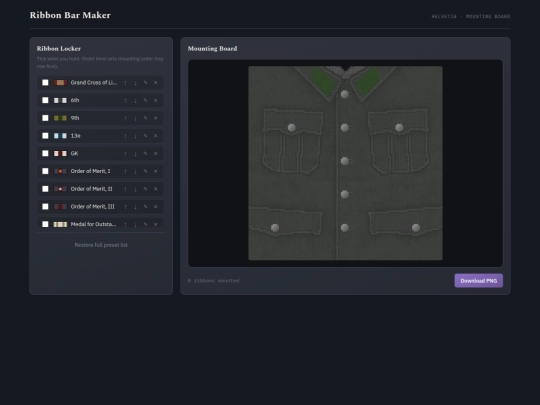Viewport: 540px width, 405px height.
Task: Move the 13e ribbon down
Action: [135, 136]
